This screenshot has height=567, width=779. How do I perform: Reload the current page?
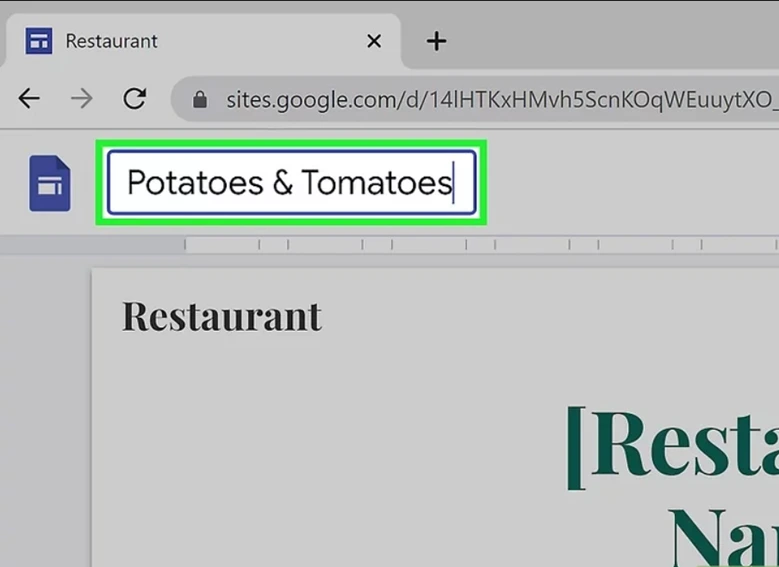[134, 98]
